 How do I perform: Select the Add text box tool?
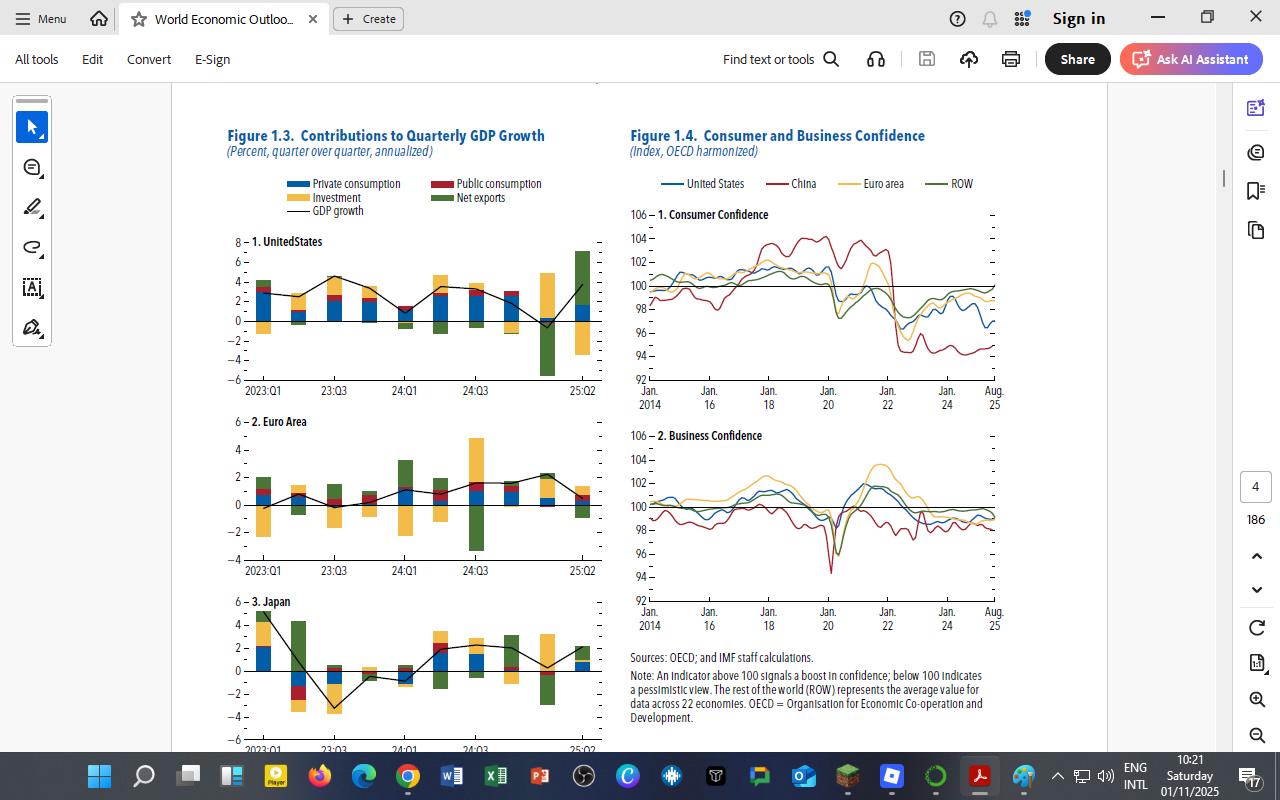tap(32, 288)
